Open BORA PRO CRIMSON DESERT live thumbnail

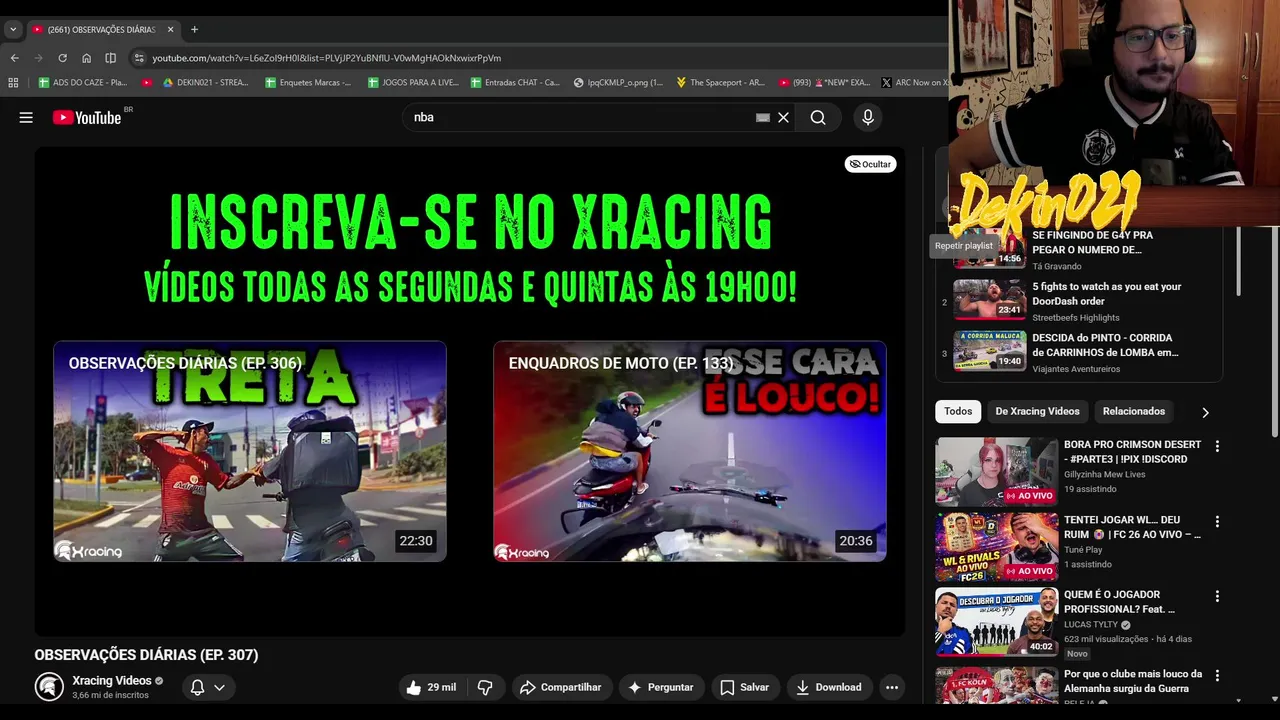(996, 471)
